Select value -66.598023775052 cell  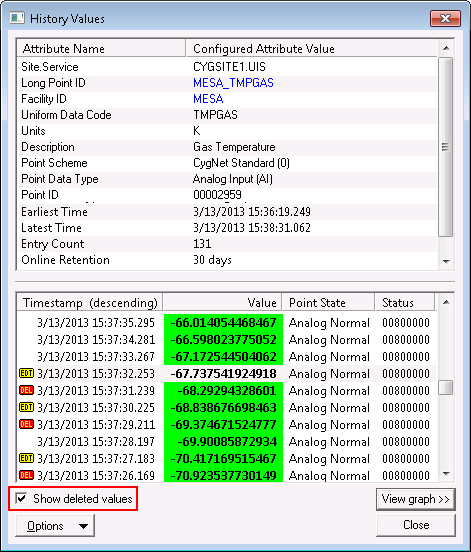223,339
